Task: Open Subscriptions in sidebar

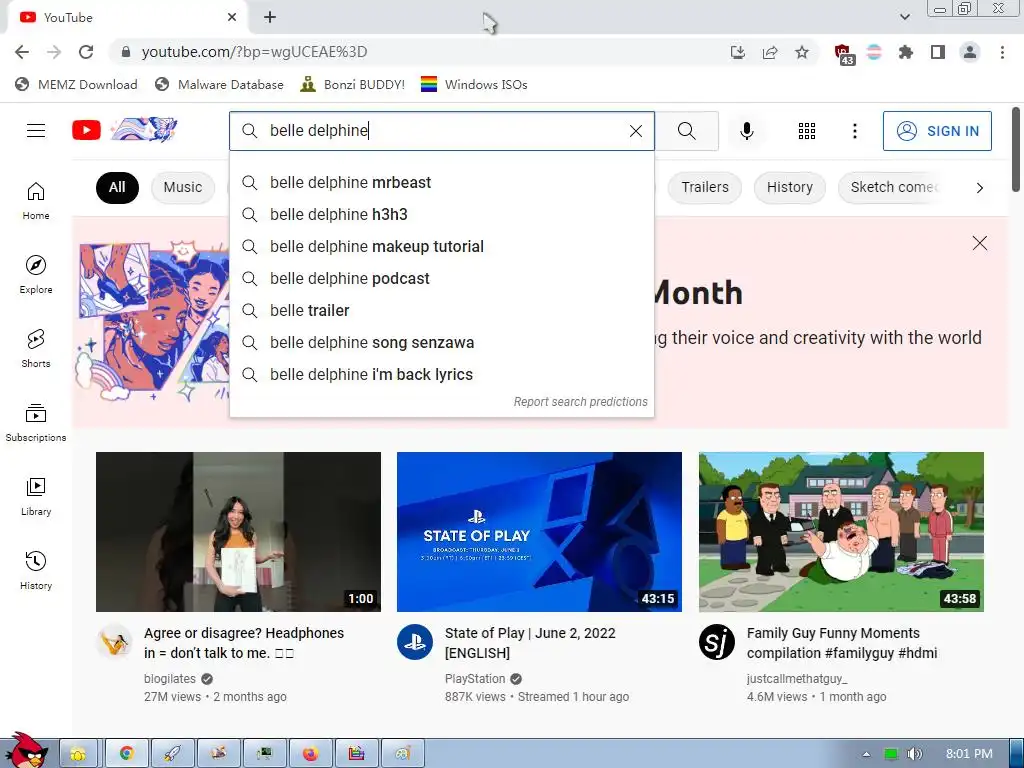Action: tap(36, 423)
